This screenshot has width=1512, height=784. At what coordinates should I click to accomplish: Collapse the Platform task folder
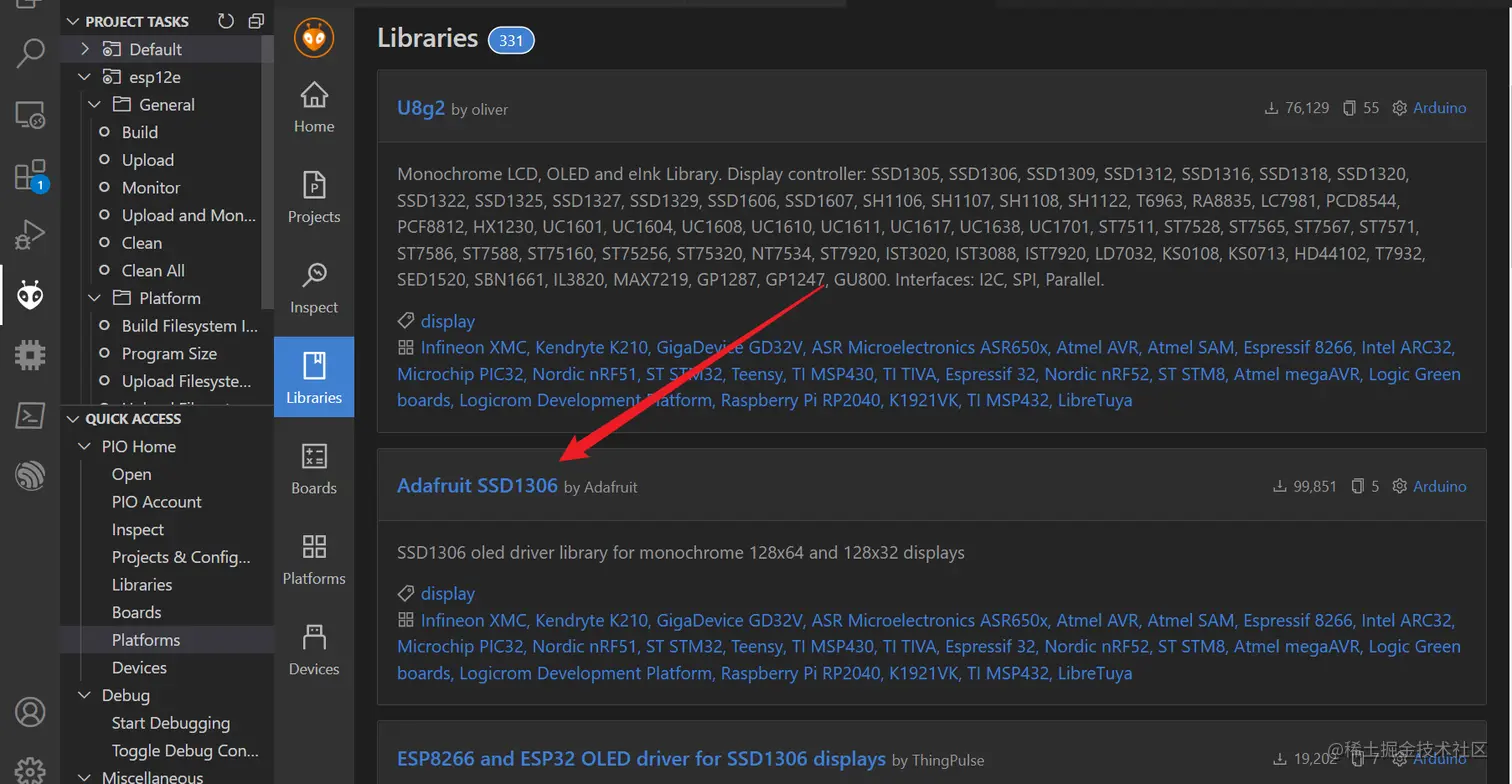click(x=95, y=298)
